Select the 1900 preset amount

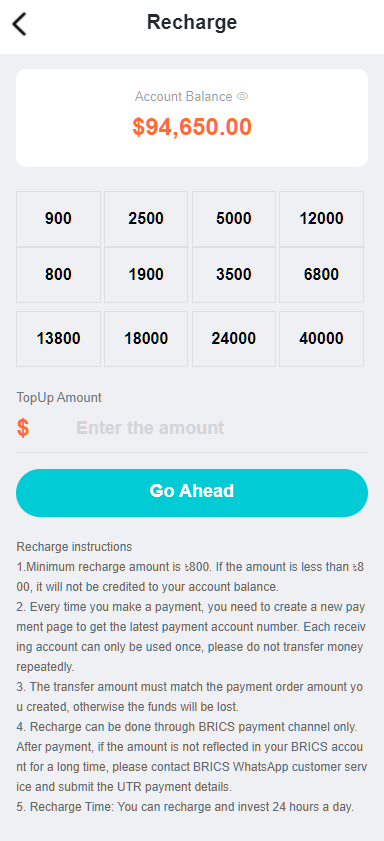[146, 275]
